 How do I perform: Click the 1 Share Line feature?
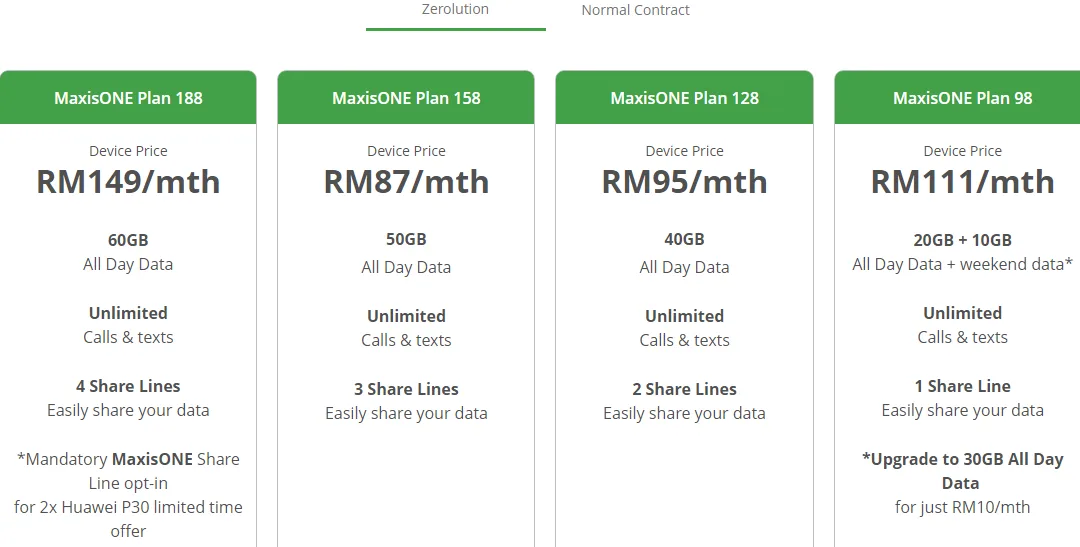[x=962, y=386]
